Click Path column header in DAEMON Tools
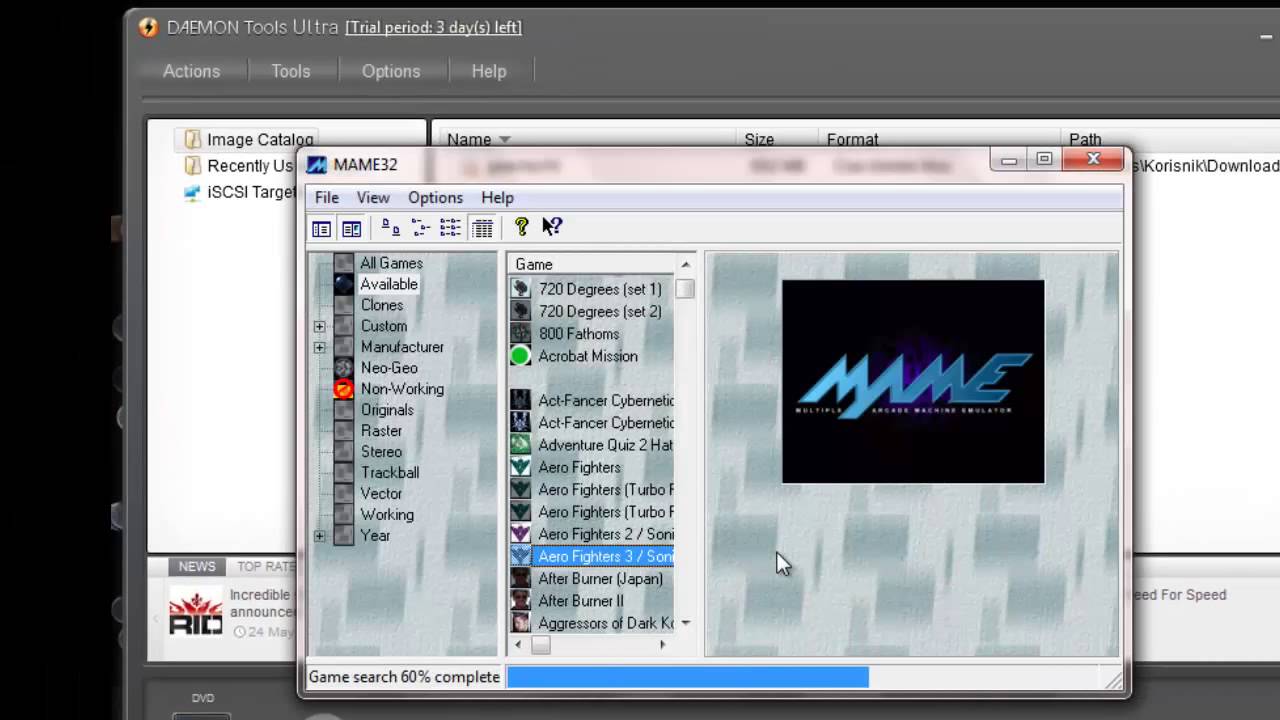This screenshot has width=1280, height=720. click(x=1085, y=140)
